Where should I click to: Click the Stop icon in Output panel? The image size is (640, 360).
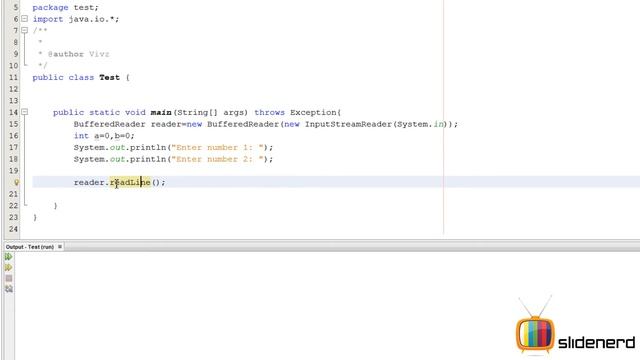click(x=9, y=278)
